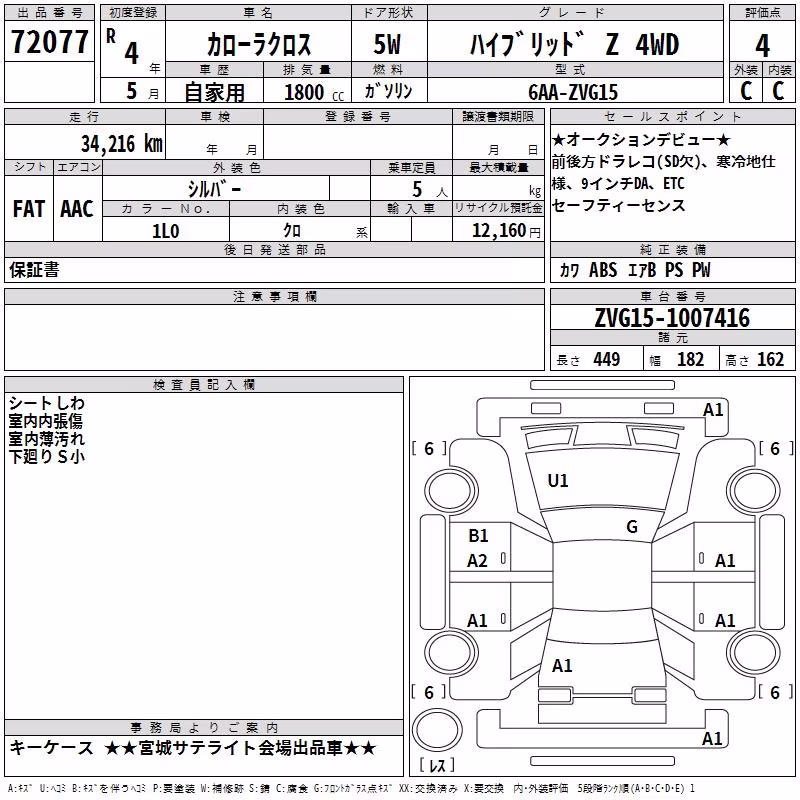Screen dimensions: 800x800
Task: Click the U1 dent mark on the hood
Action: pos(558,481)
